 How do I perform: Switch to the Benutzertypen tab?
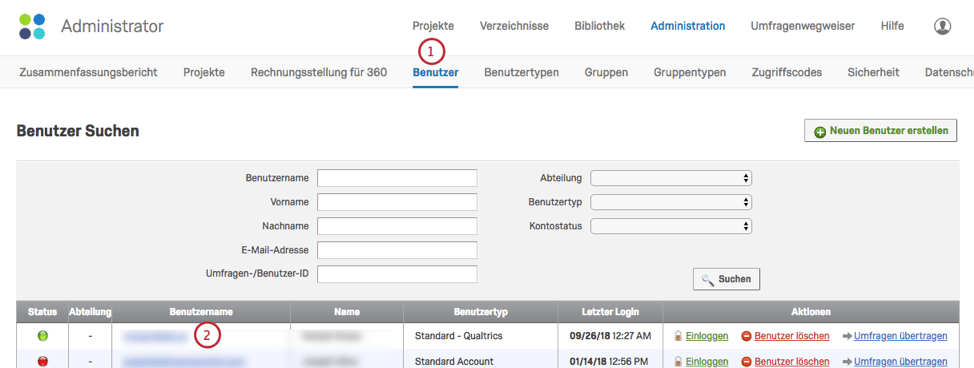coord(521,72)
